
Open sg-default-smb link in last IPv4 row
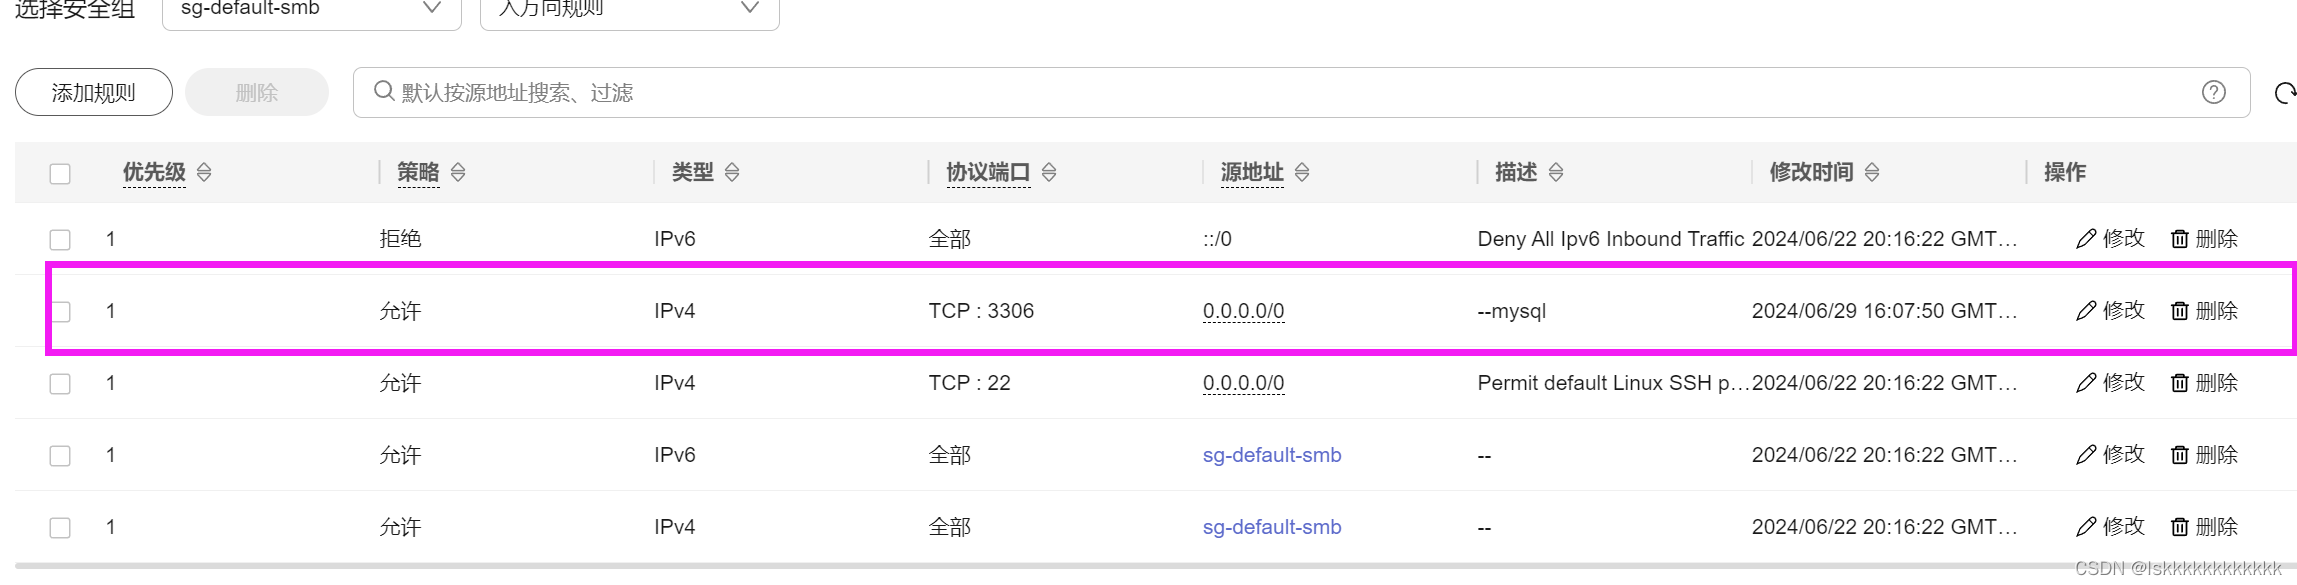(1272, 527)
